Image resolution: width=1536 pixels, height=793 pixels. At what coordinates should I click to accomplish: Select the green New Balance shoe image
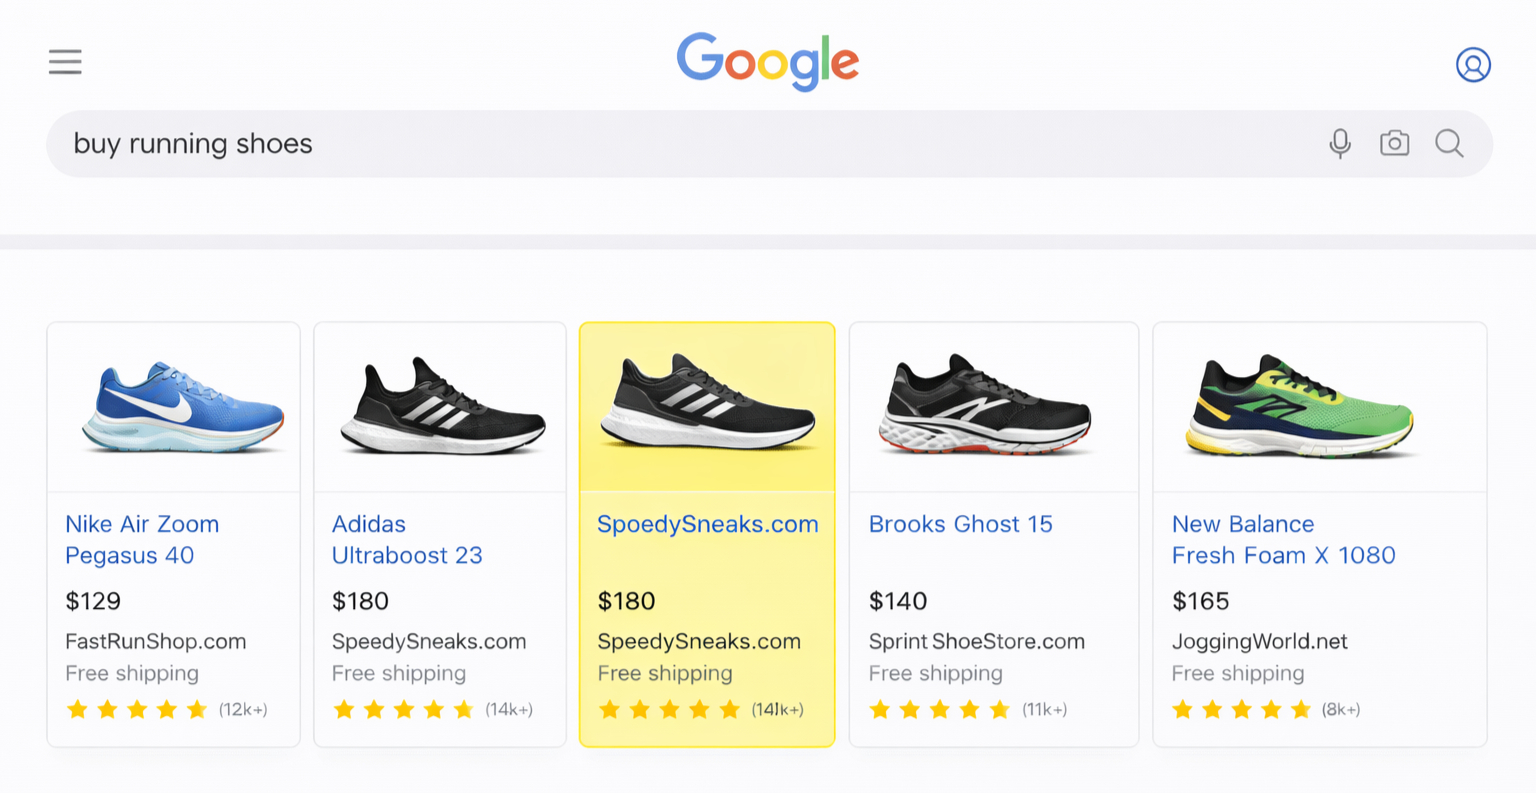pyautogui.click(x=1301, y=408)
